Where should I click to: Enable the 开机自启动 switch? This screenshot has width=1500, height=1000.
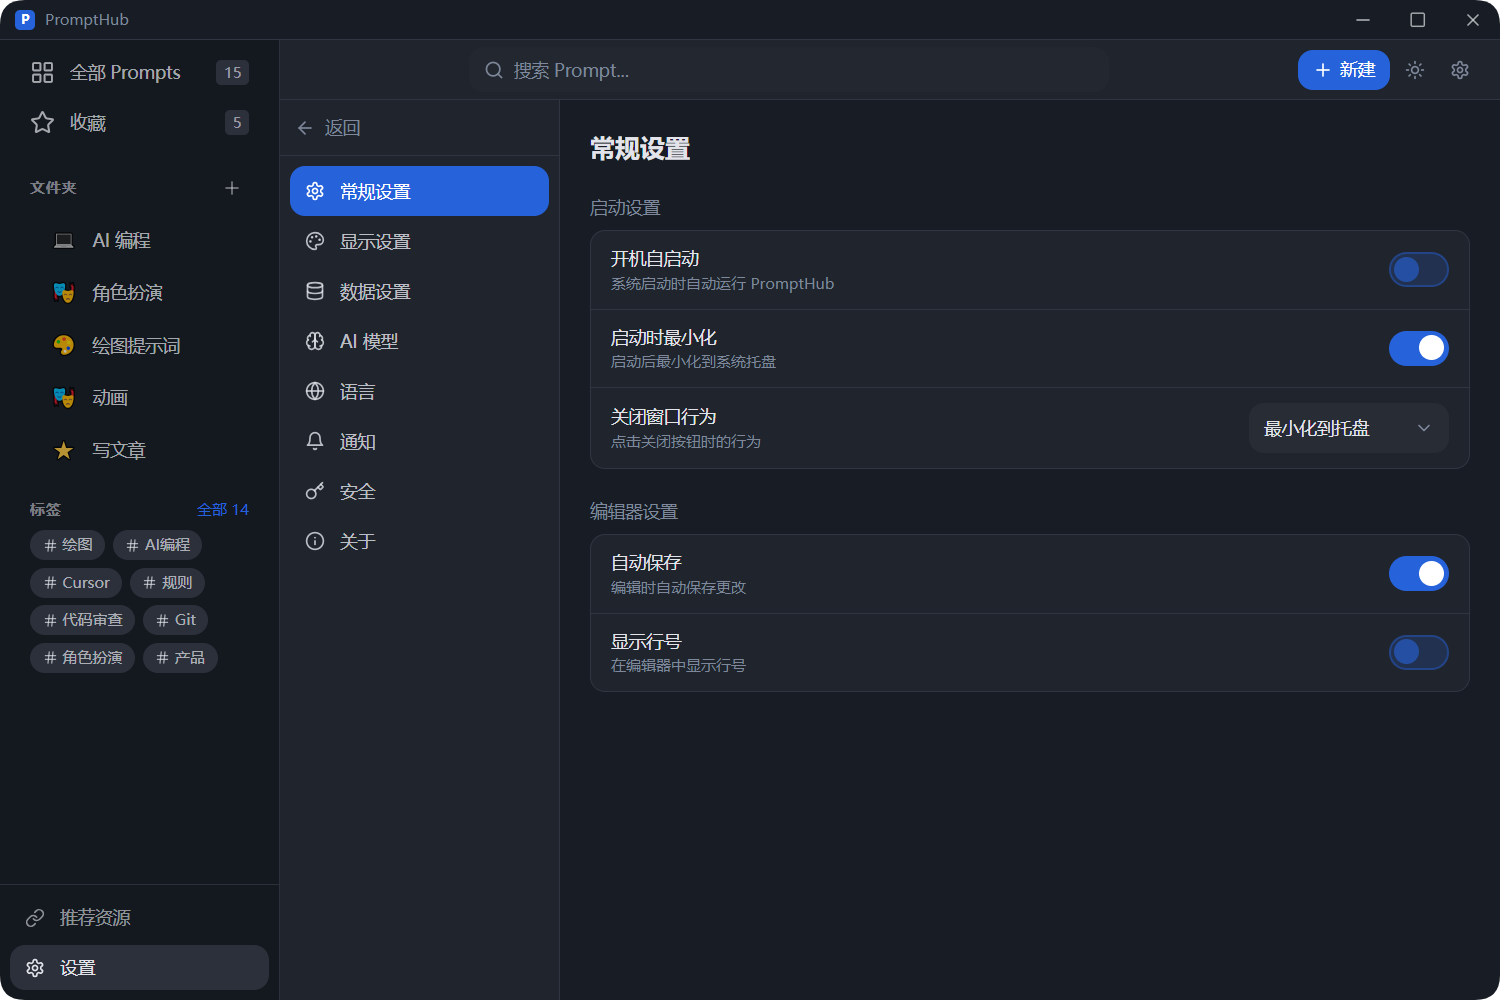point(1418,270)
